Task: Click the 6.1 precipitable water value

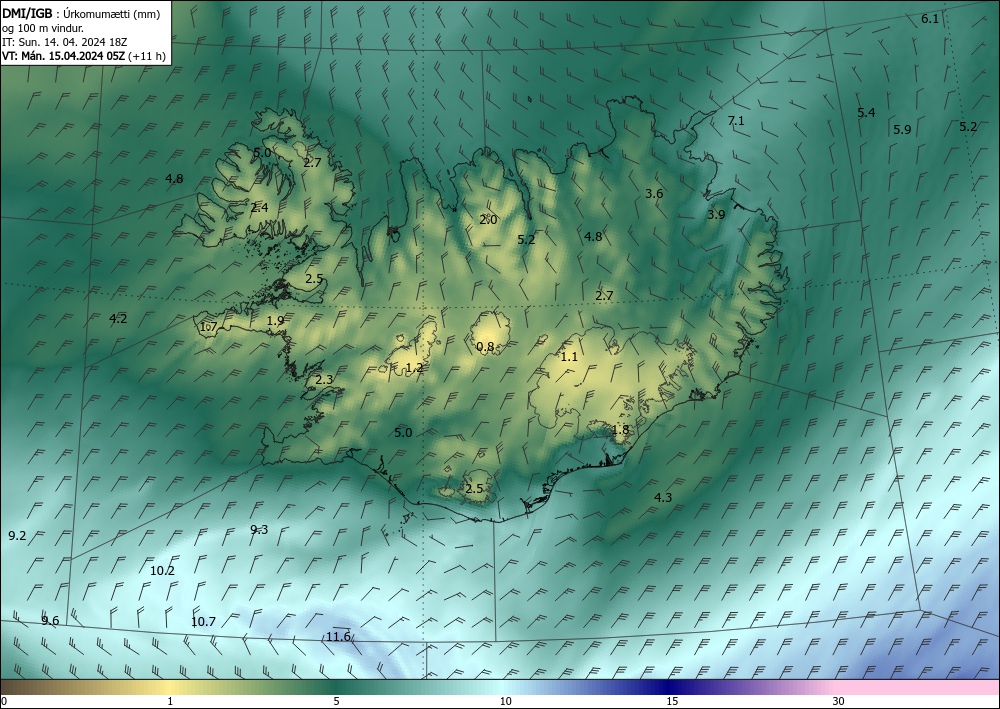Action: (x=930, y=18)
